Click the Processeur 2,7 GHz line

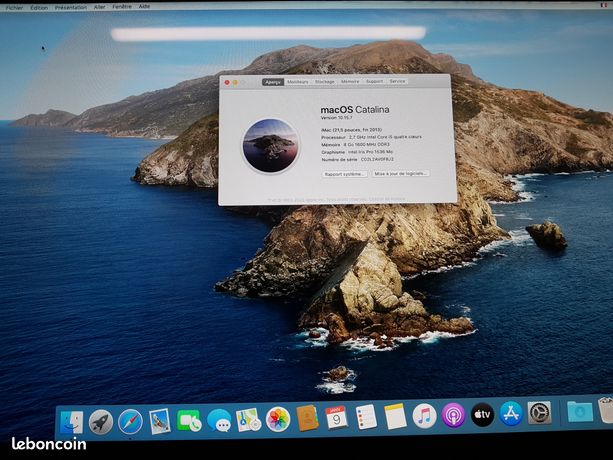(371, 137)
